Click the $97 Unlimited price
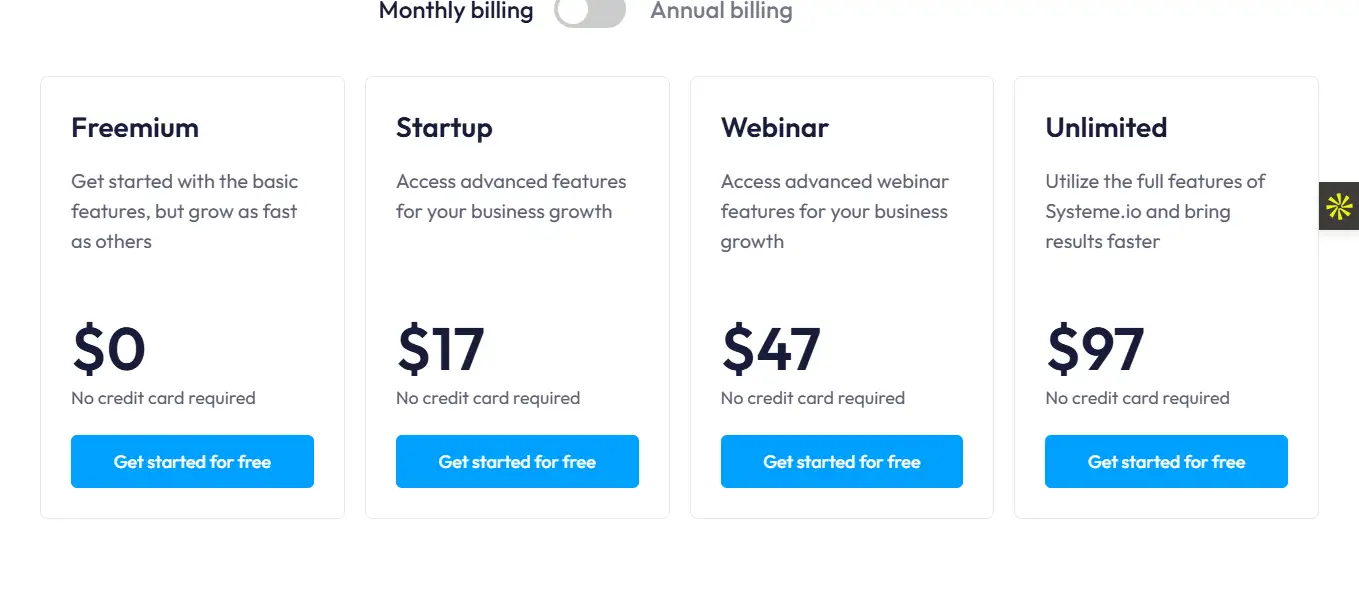 click(x=1095, y=349)
